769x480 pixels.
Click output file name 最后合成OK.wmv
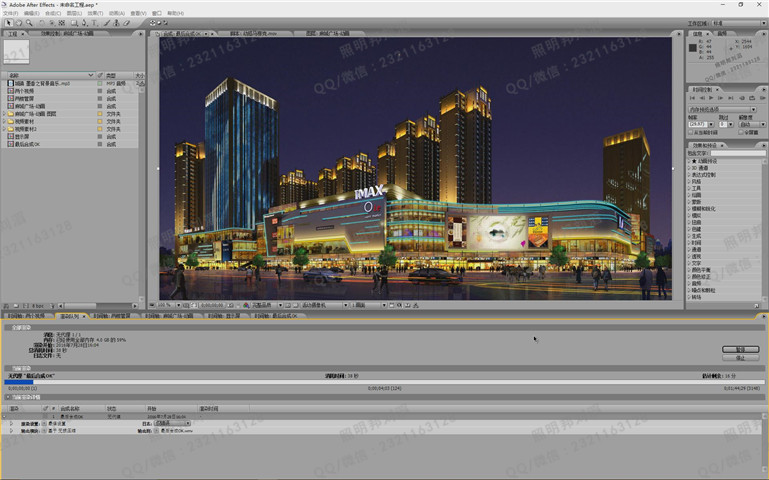click(177, 430)
